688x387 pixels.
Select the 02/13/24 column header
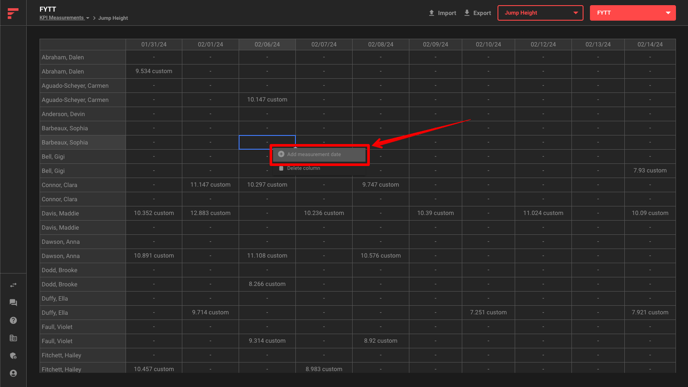pos(598,44)
